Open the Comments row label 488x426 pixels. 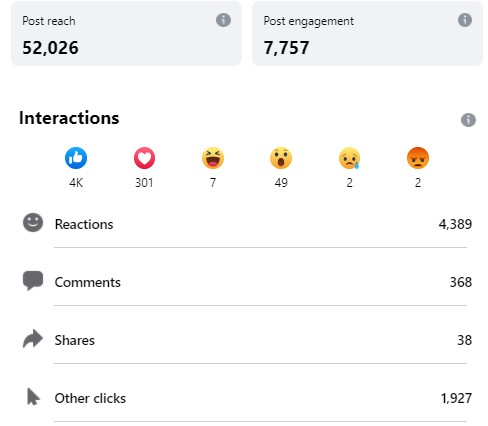click(88, 282)
